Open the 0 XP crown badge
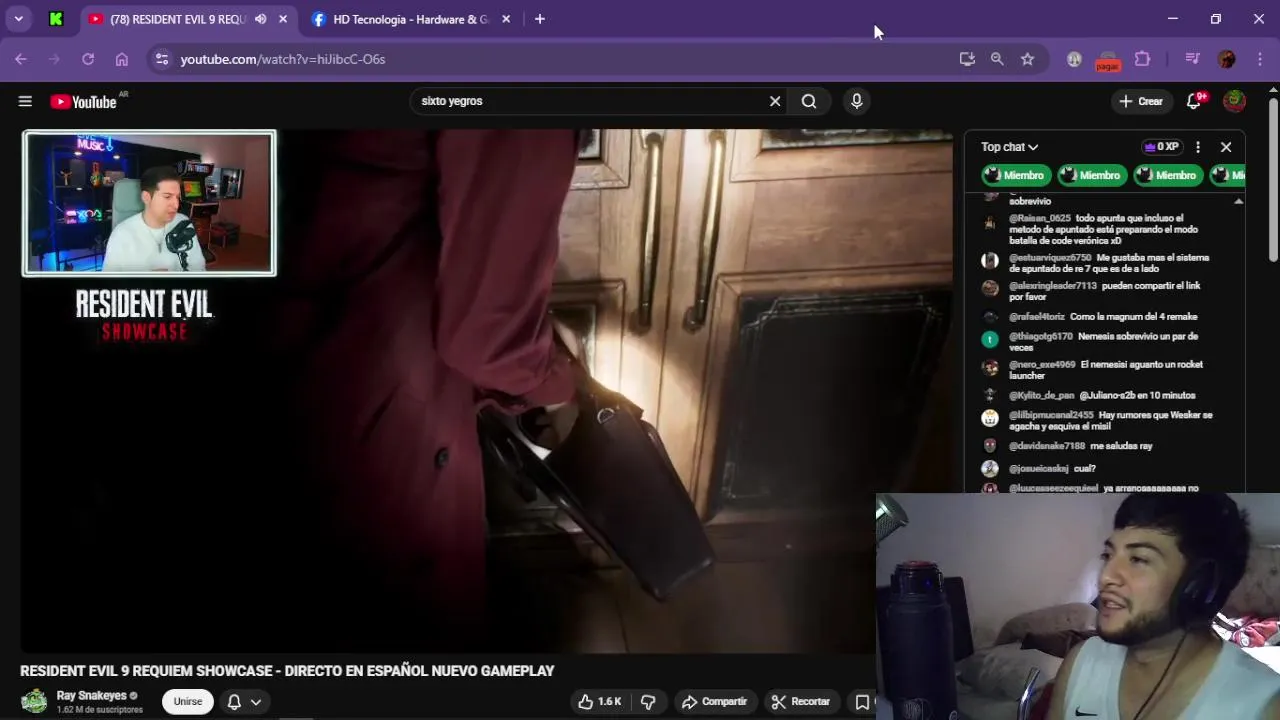 1160,147
